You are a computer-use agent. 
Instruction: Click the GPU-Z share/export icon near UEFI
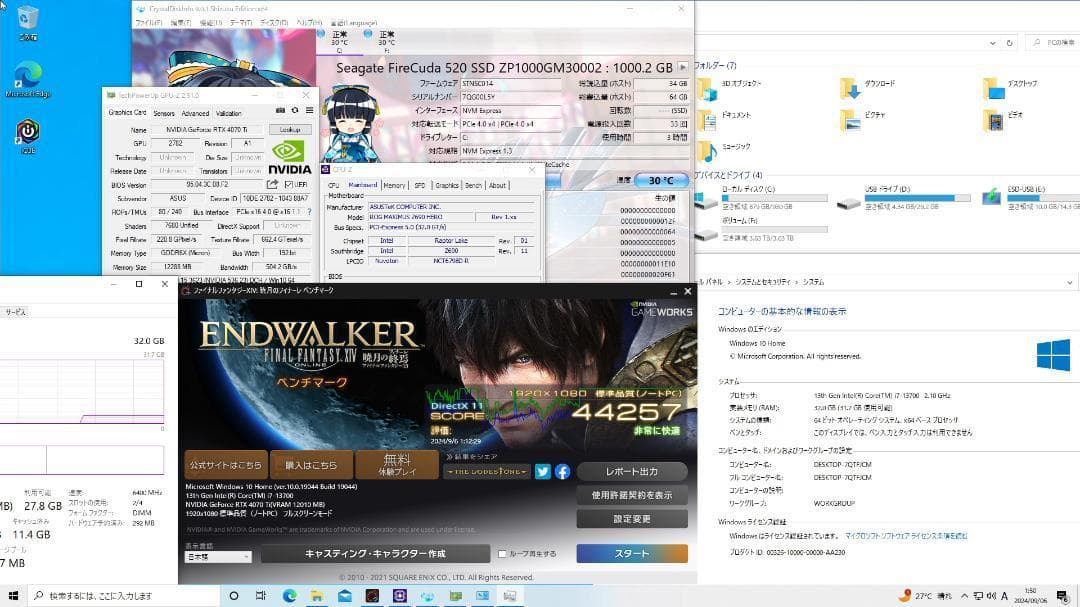[273, 184]
